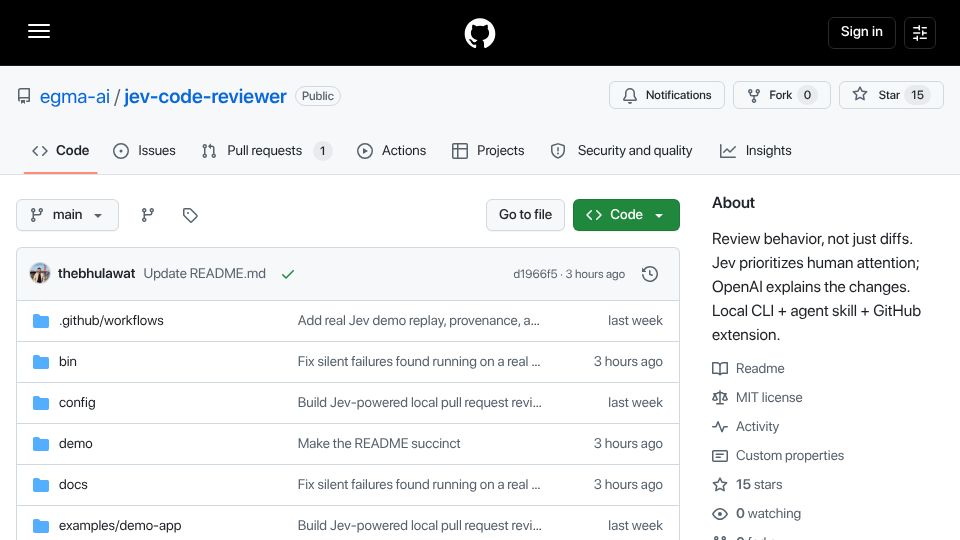960x540 pixels.
Task: Click thebhulawat avatar image
Action: (x=40, y=273)
